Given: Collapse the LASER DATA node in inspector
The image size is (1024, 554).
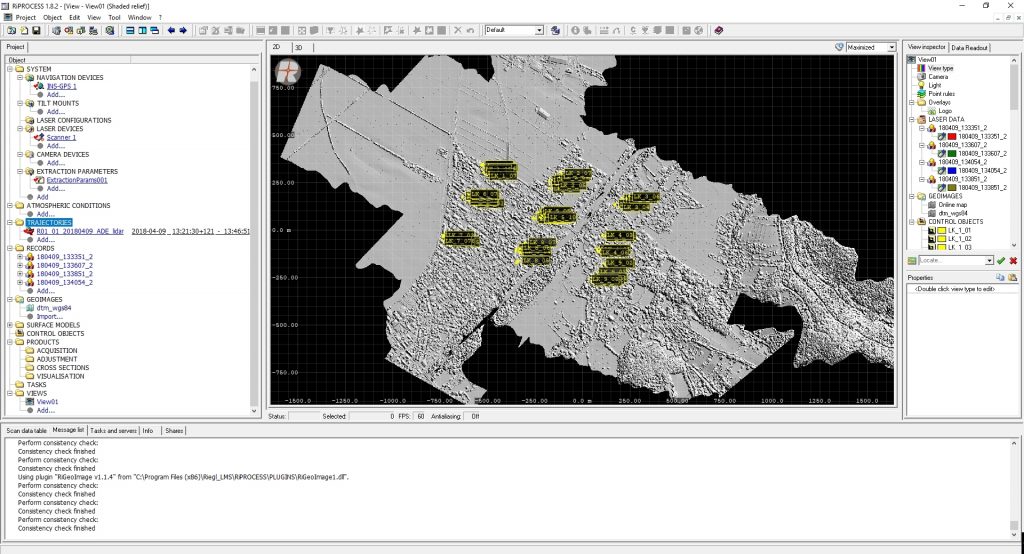Looking at the screenshot, I should pos(912,120).
